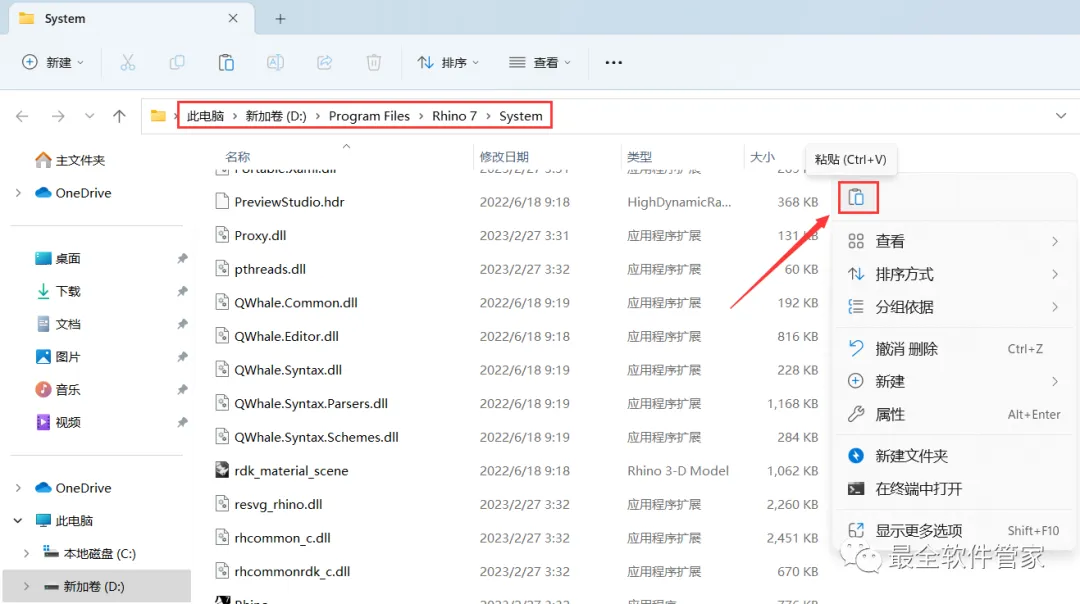The width and height of the screenshot is (1080, 604).
Task: Click the folder icon in address bar
Action: click(158, 116)
